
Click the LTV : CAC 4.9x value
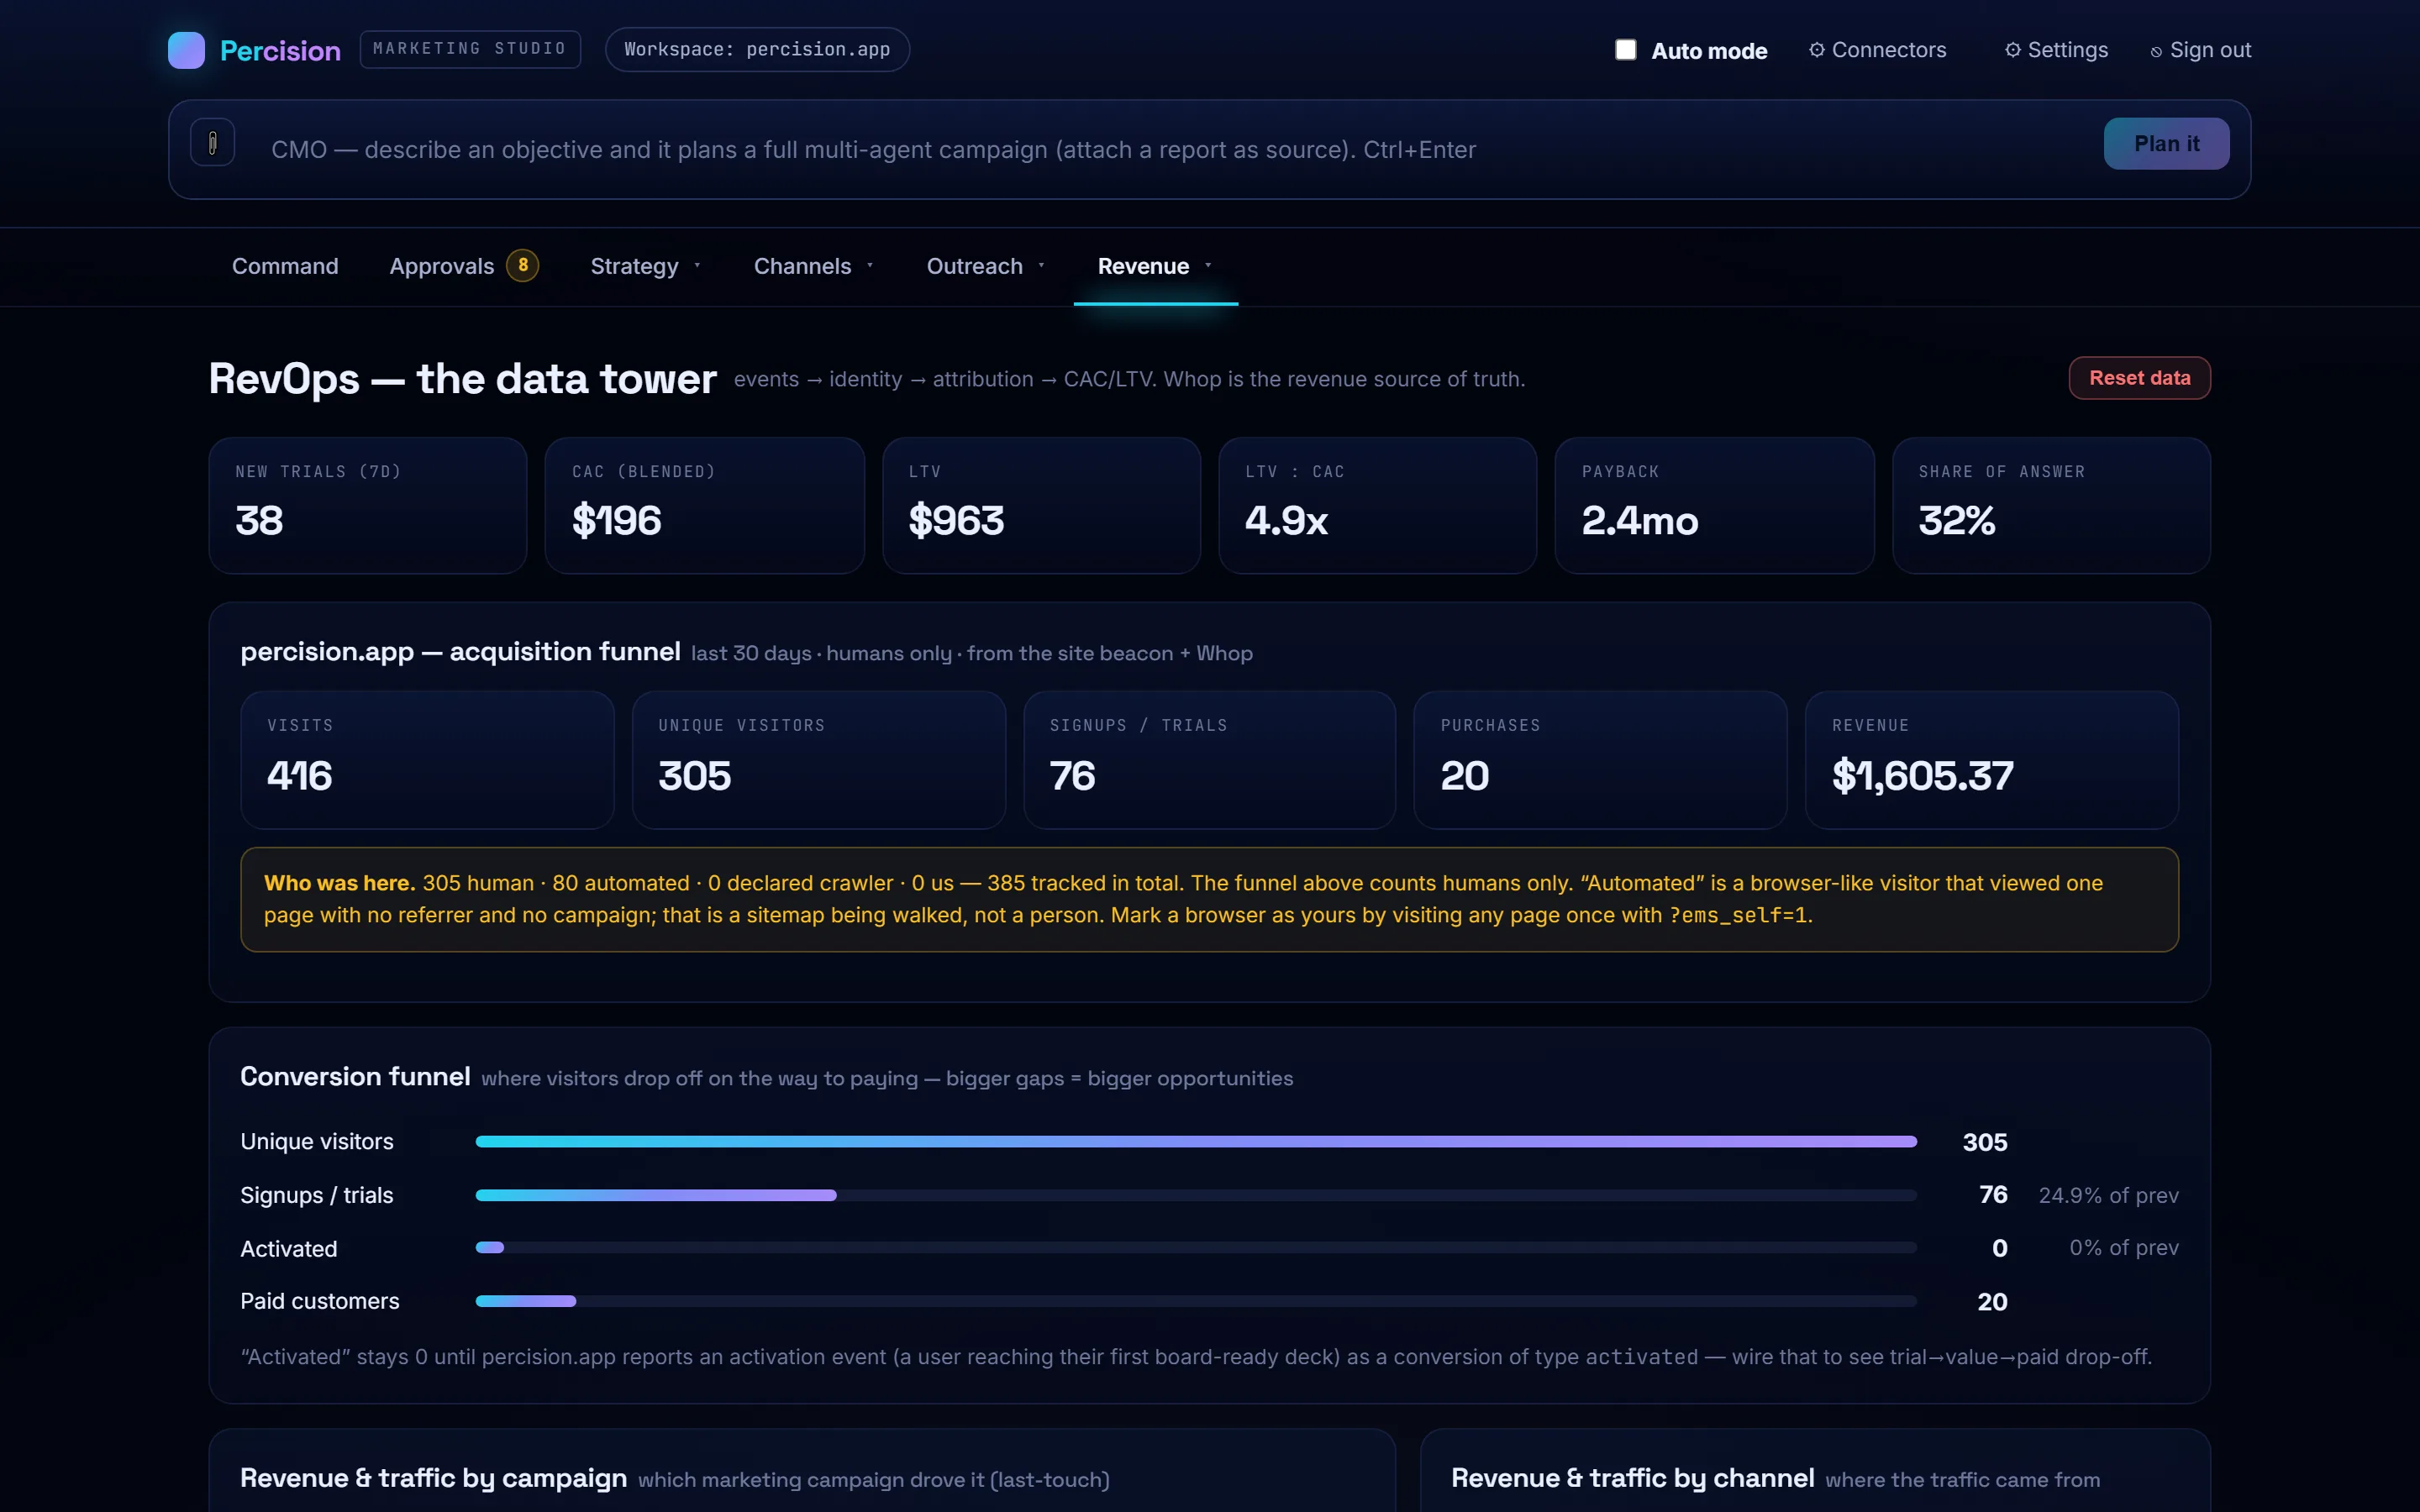[1286, 521]
